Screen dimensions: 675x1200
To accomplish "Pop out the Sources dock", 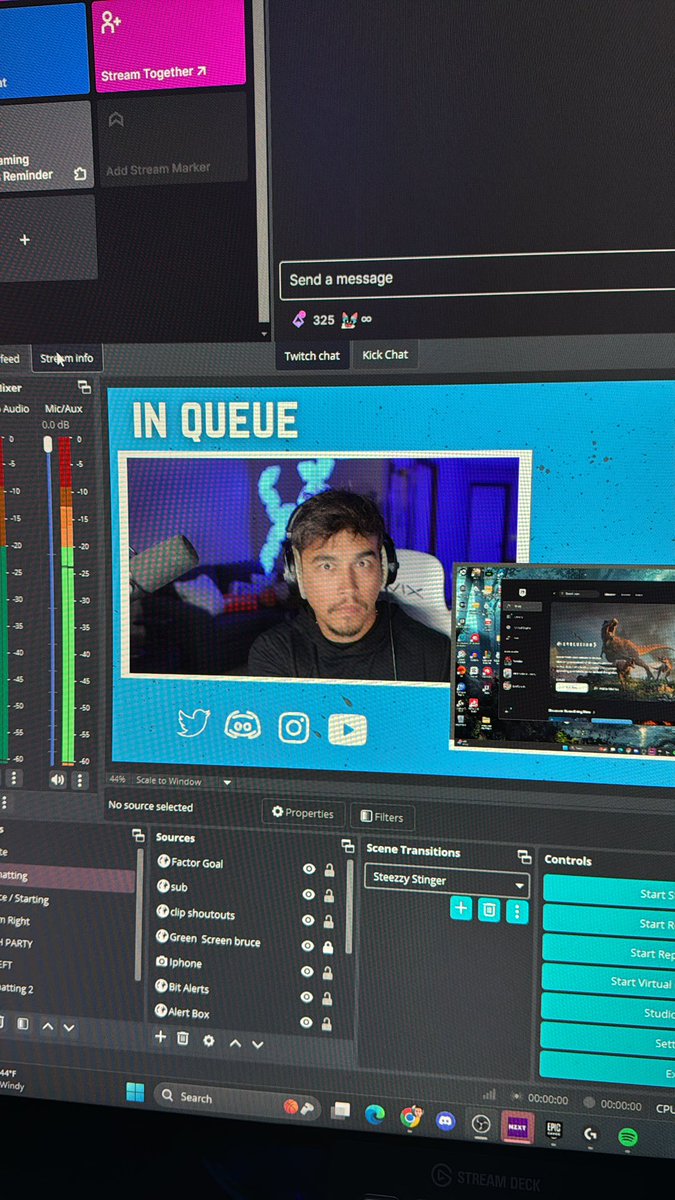I will pos(347,846).
